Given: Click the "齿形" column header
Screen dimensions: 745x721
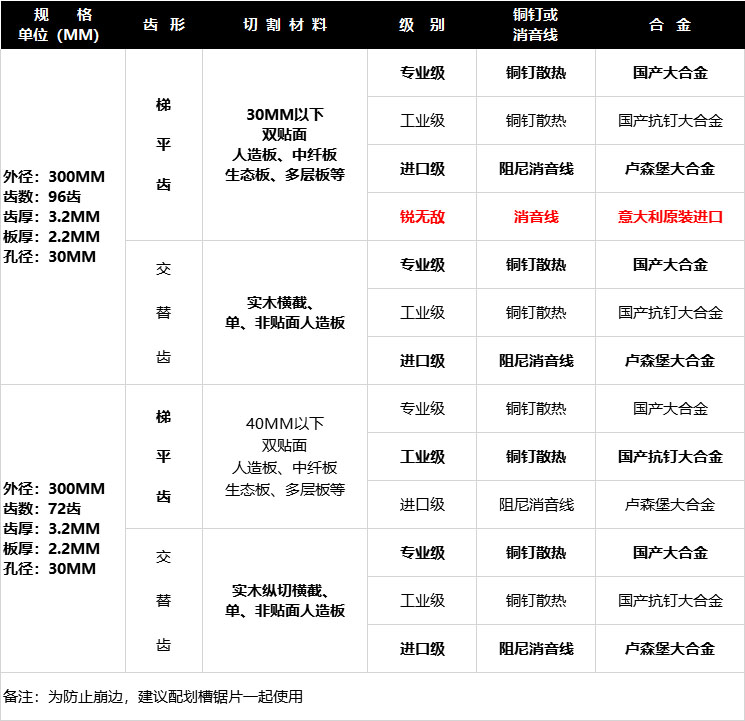Looking at the screenshot, I should click(x=164, y=25).
